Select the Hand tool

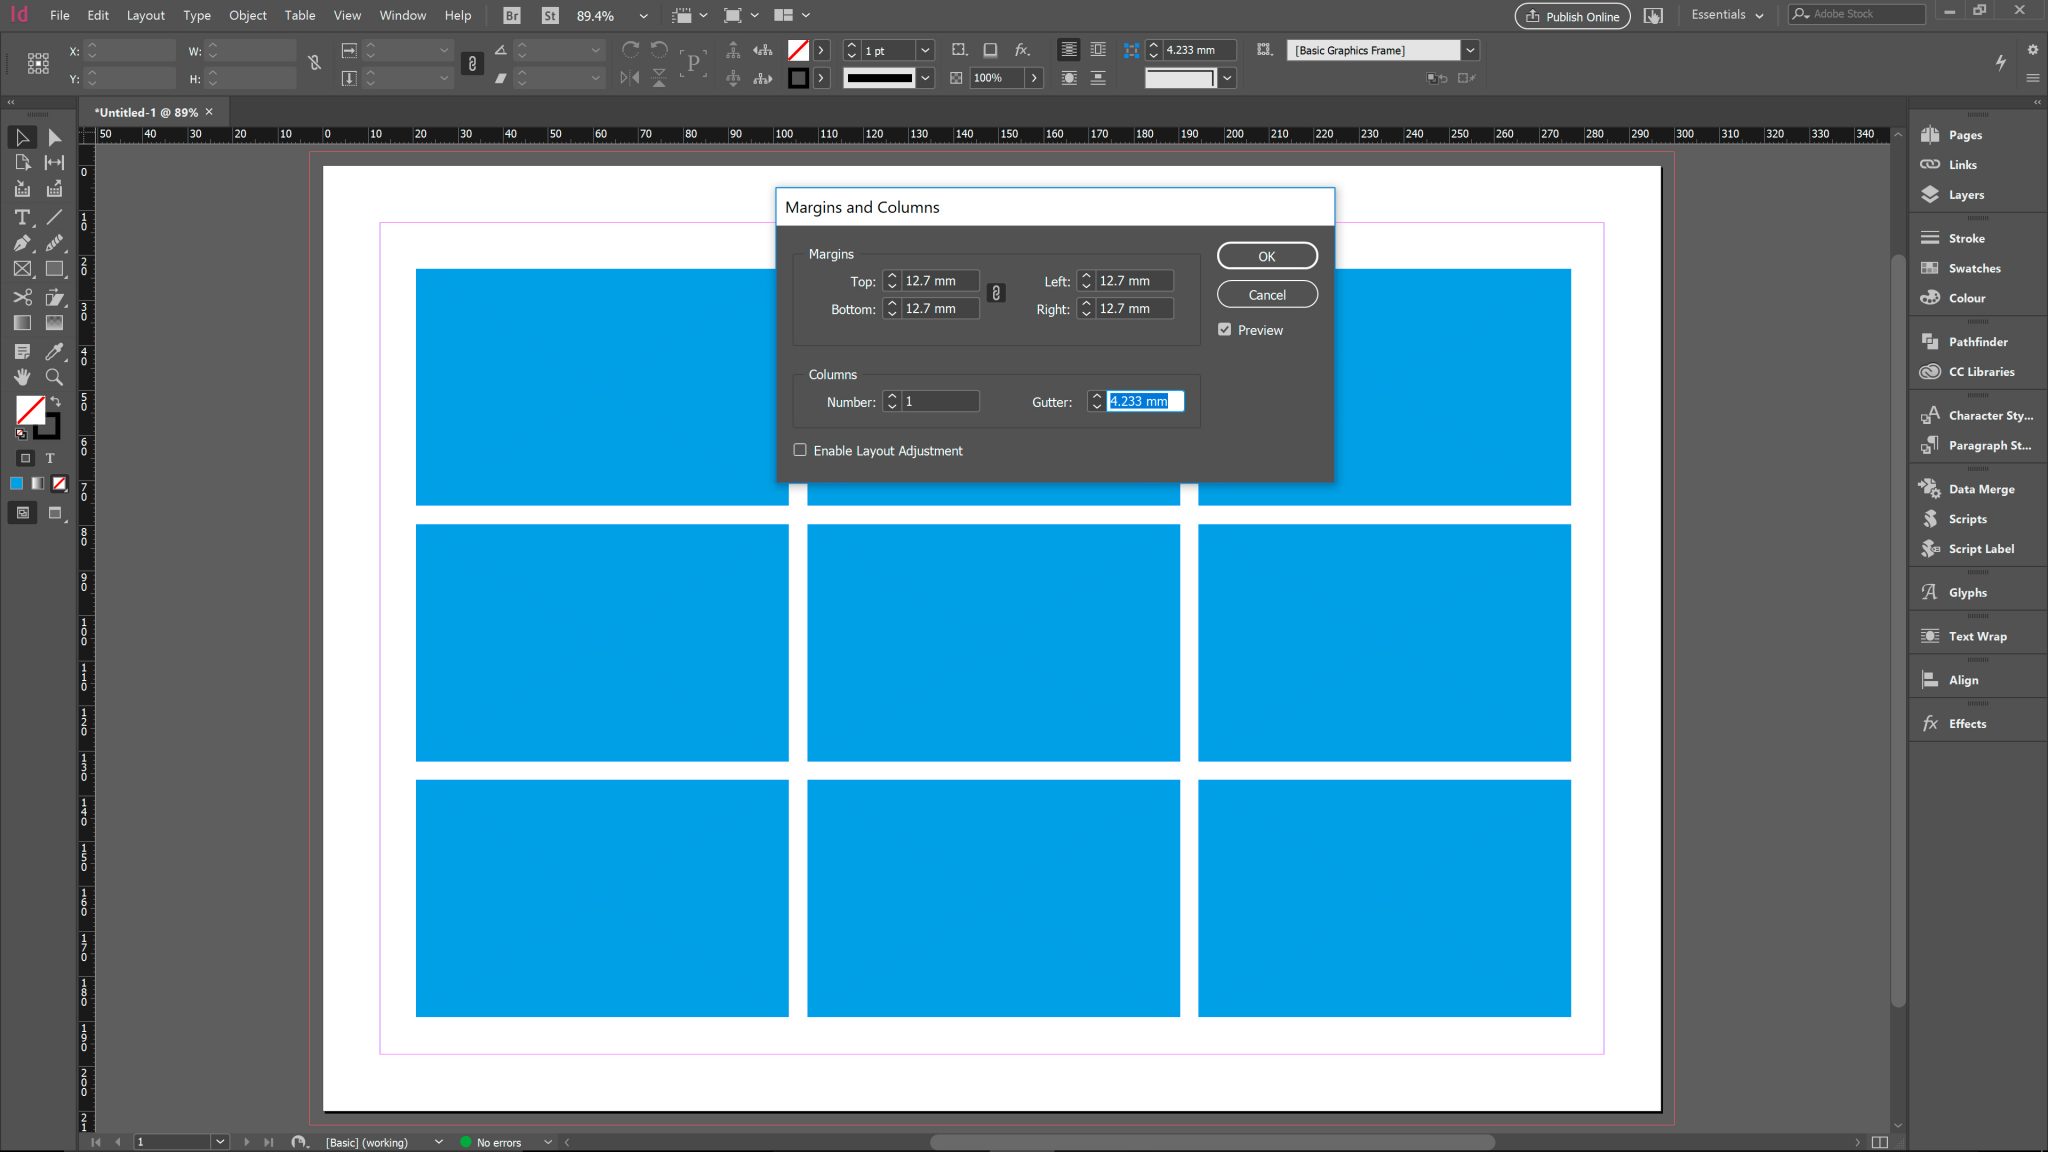point(22,377)
